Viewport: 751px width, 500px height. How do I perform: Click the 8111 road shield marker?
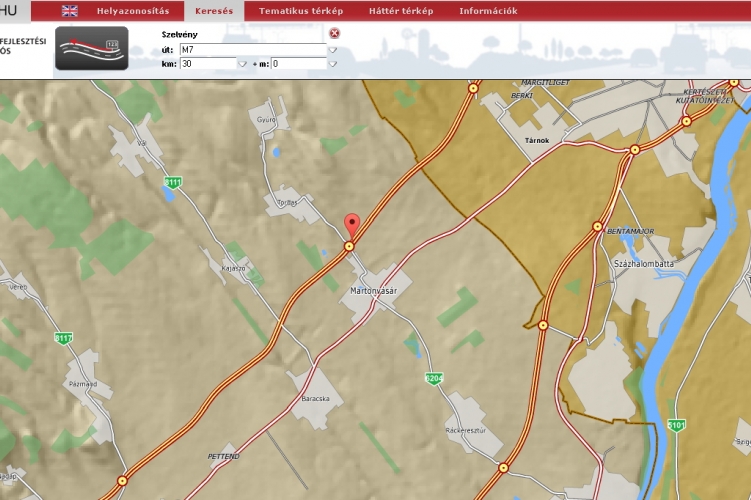(173, 182)
